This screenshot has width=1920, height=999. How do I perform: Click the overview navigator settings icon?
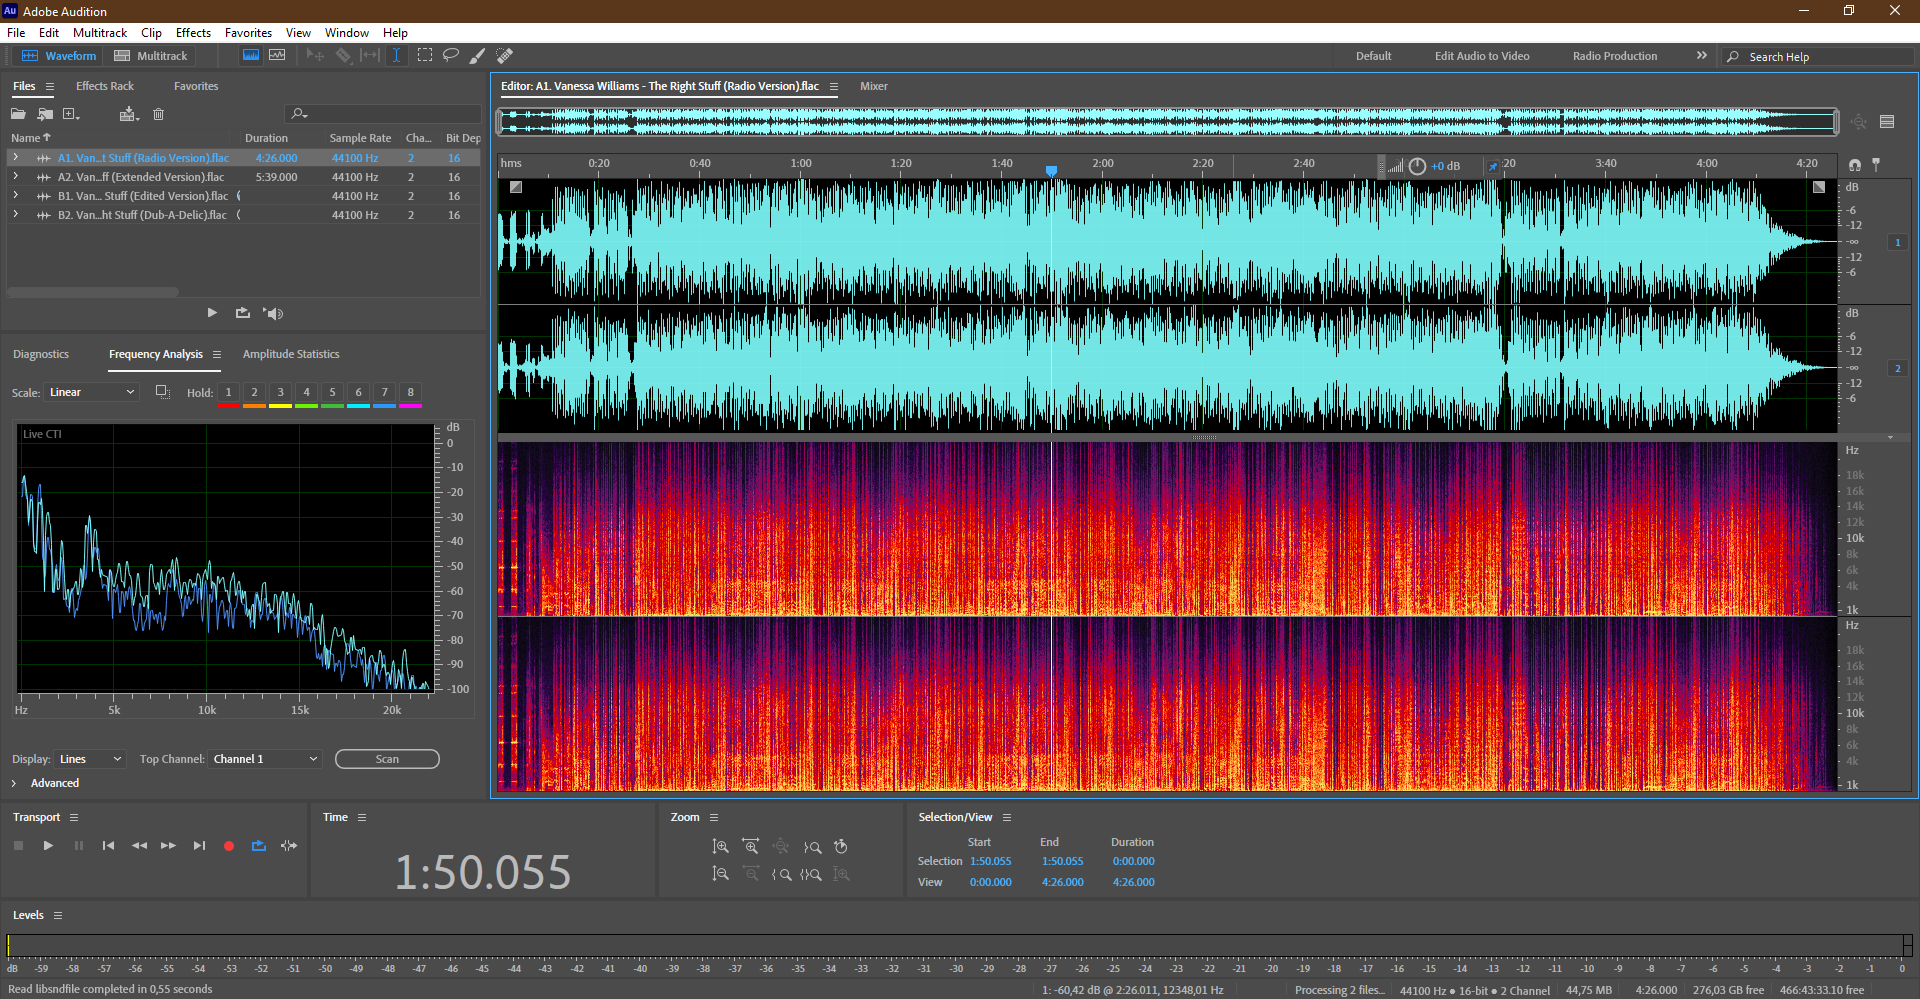[1887, 122]
